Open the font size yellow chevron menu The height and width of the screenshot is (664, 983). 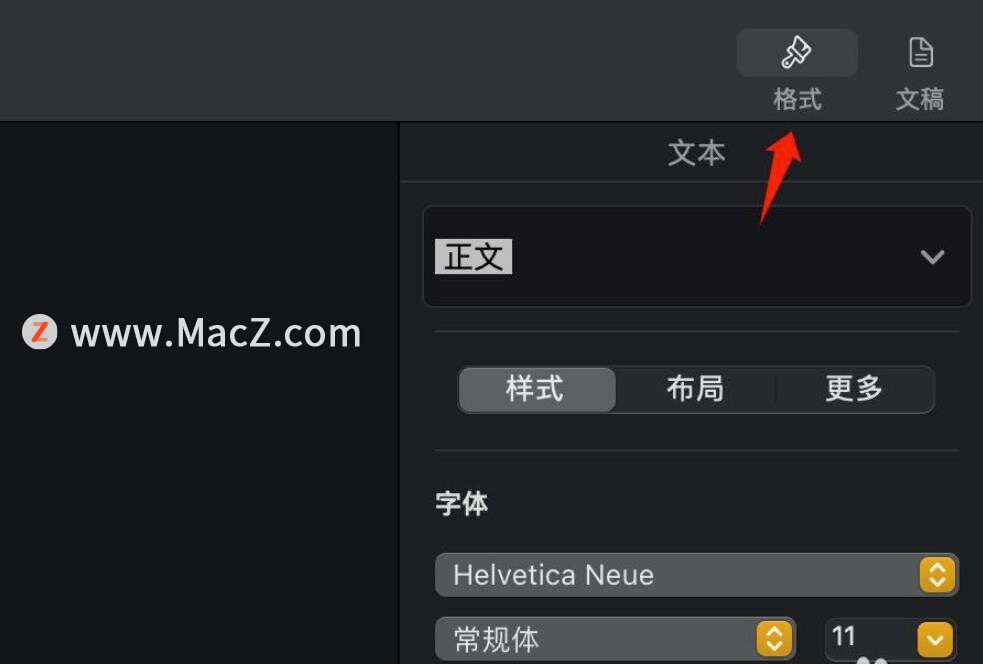pos(935,640)
